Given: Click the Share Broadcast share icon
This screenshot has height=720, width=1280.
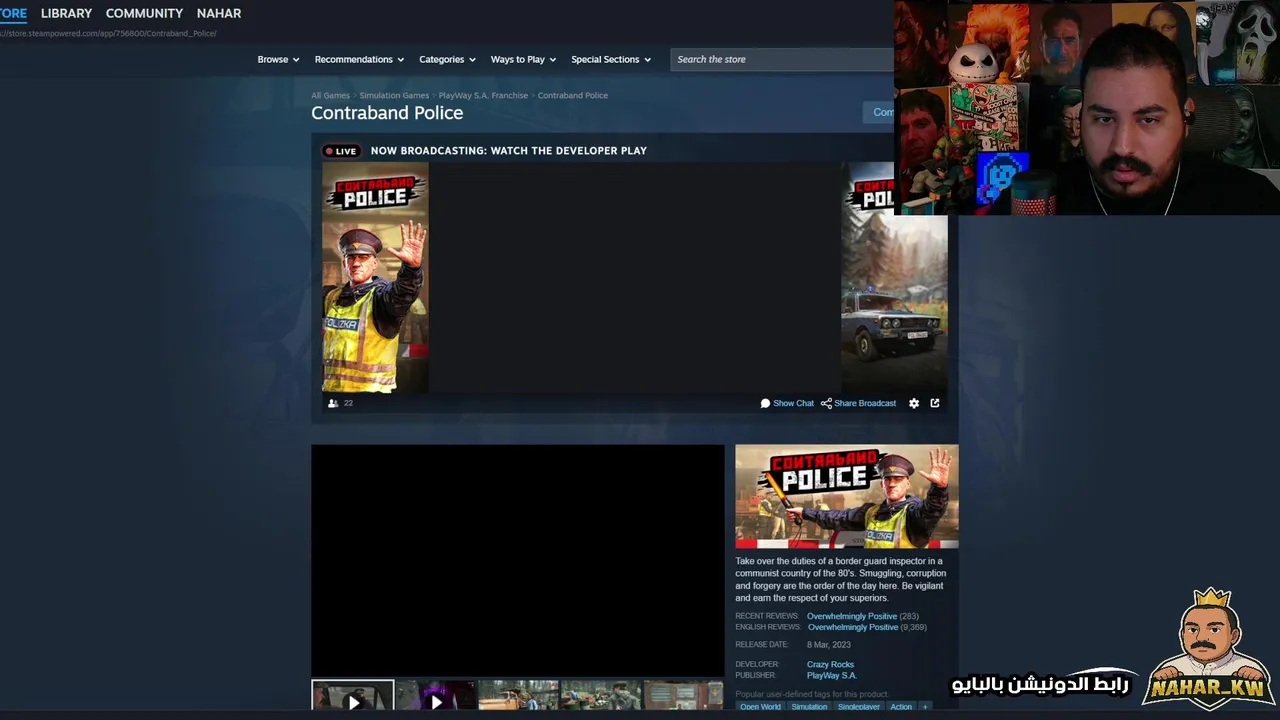Looking at the screenshot, I should tap(826, 403).
